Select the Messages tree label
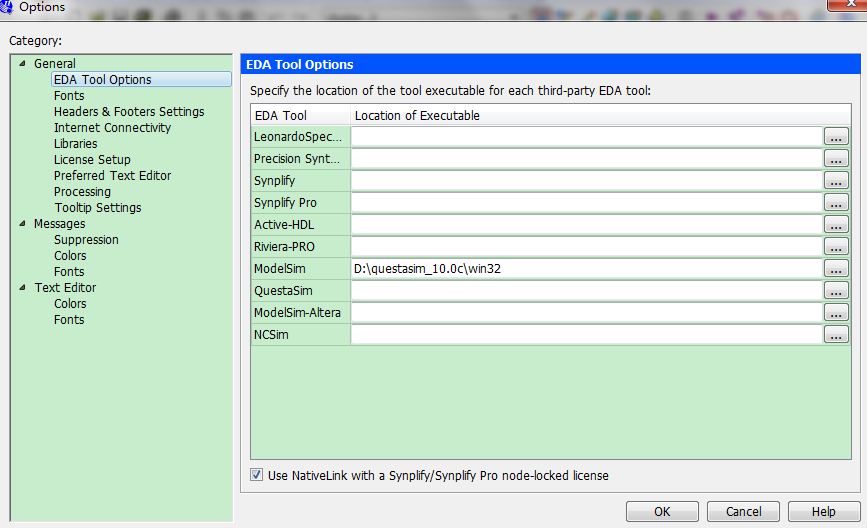 59,224
